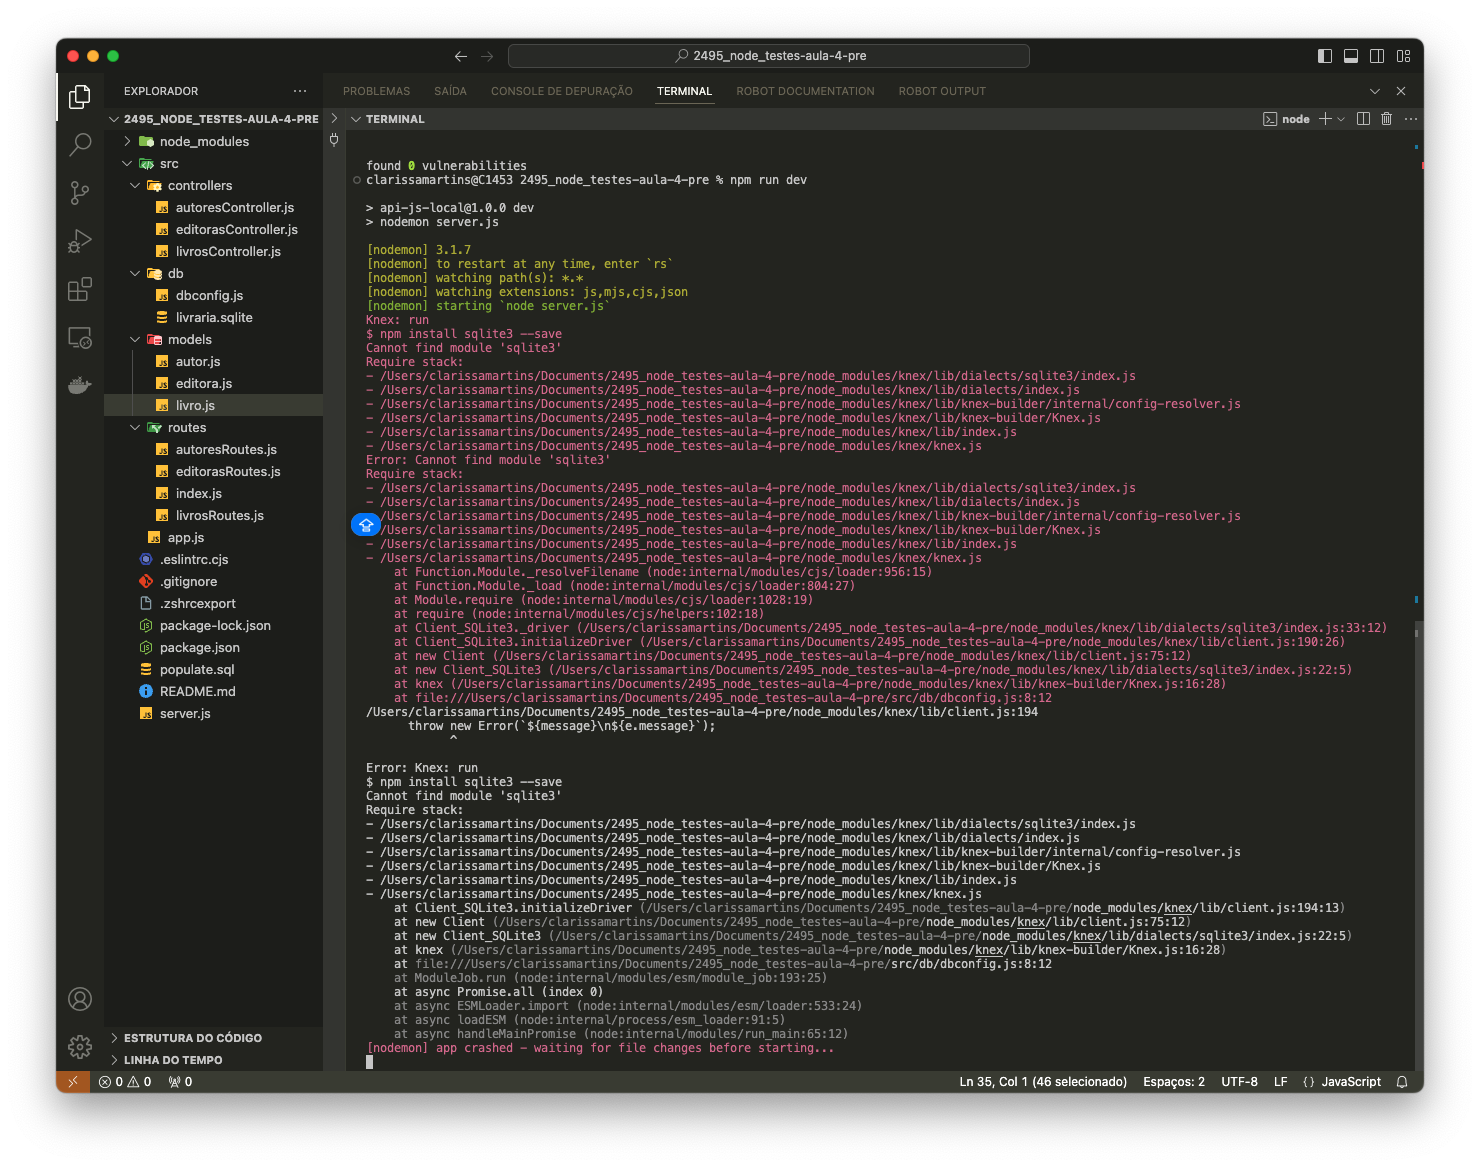The image size is (1480, 1167).
Task: Maximize panel size chevron
Action: [1375, 91]
